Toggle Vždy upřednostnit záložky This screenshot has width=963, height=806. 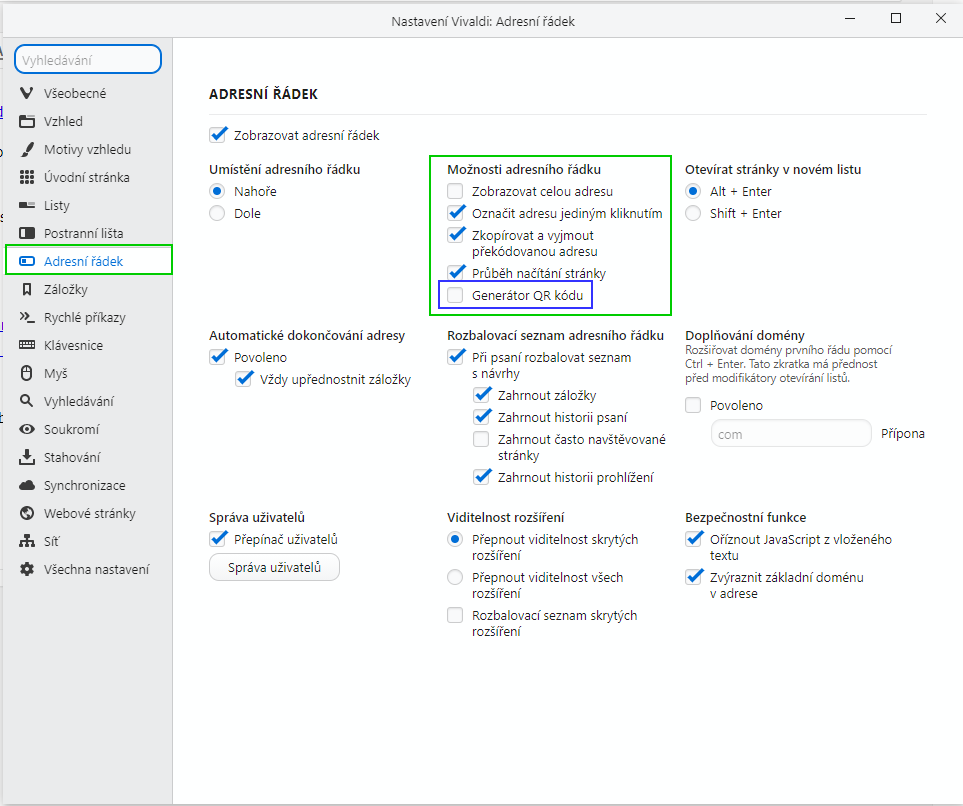tap(243, 379)
